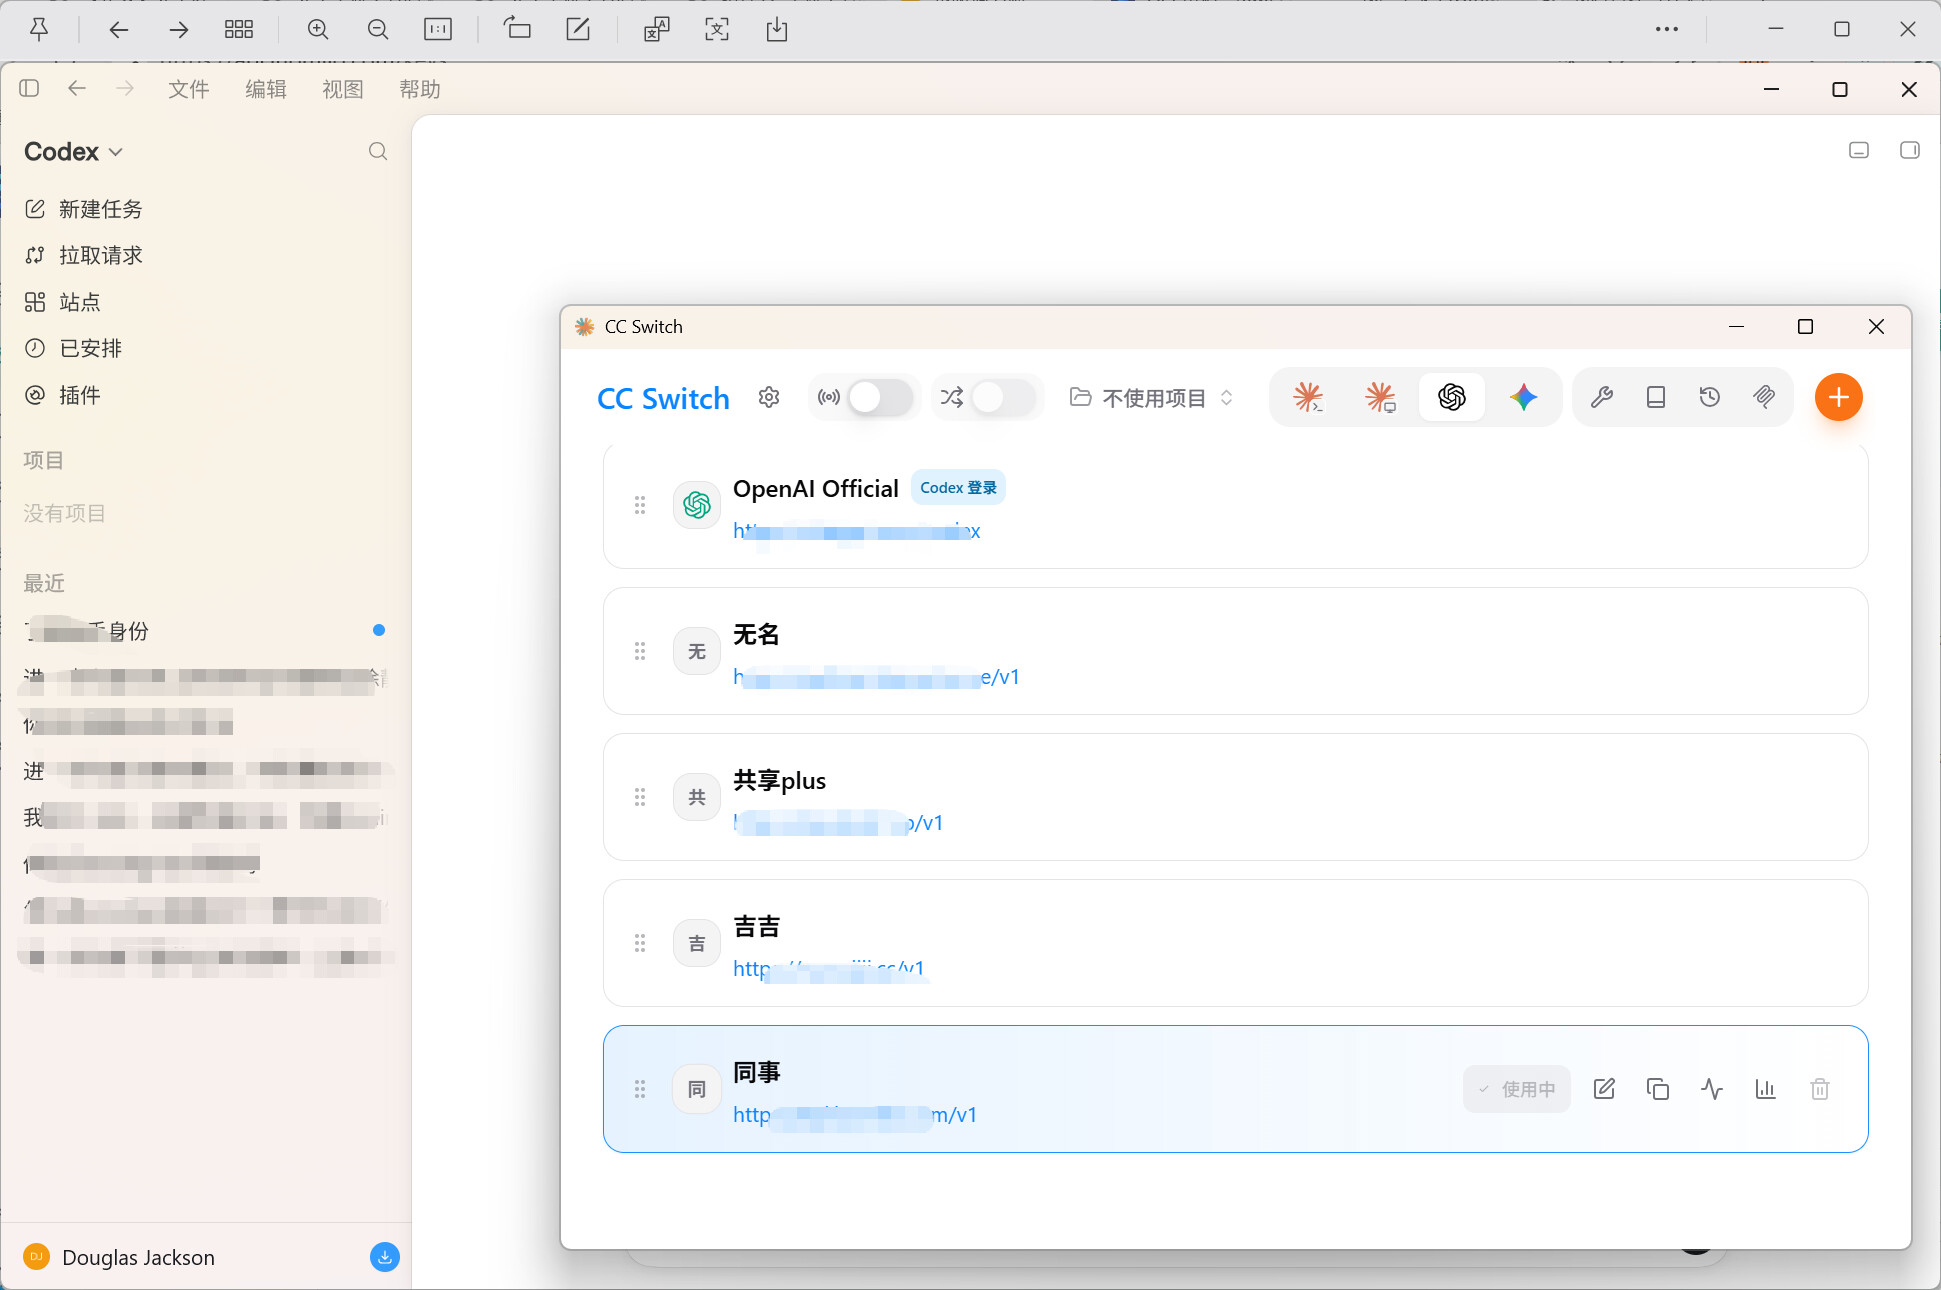Toggle the shuffle failover switch
The width and height of the screenshot is (1941, 1290).
click(1003, 398)
